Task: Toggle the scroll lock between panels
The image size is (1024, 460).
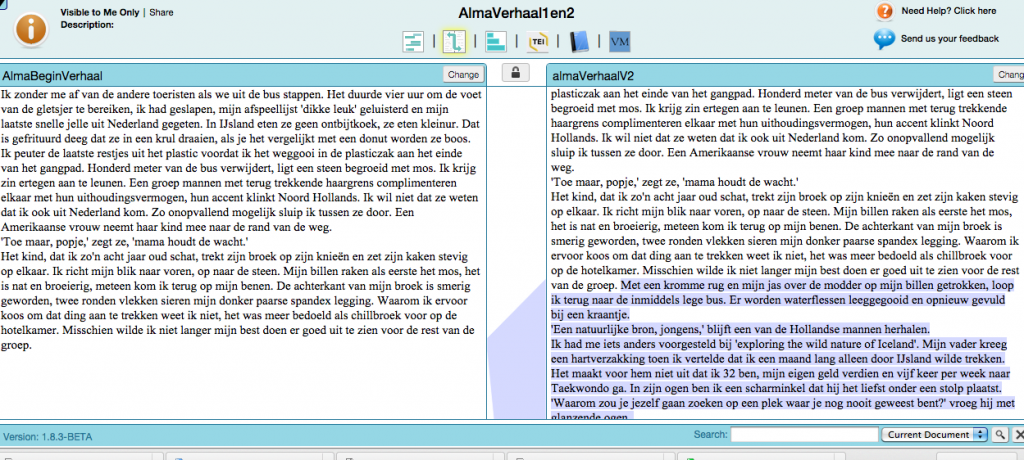Action: pyautogui.click(x=515, y=73)
